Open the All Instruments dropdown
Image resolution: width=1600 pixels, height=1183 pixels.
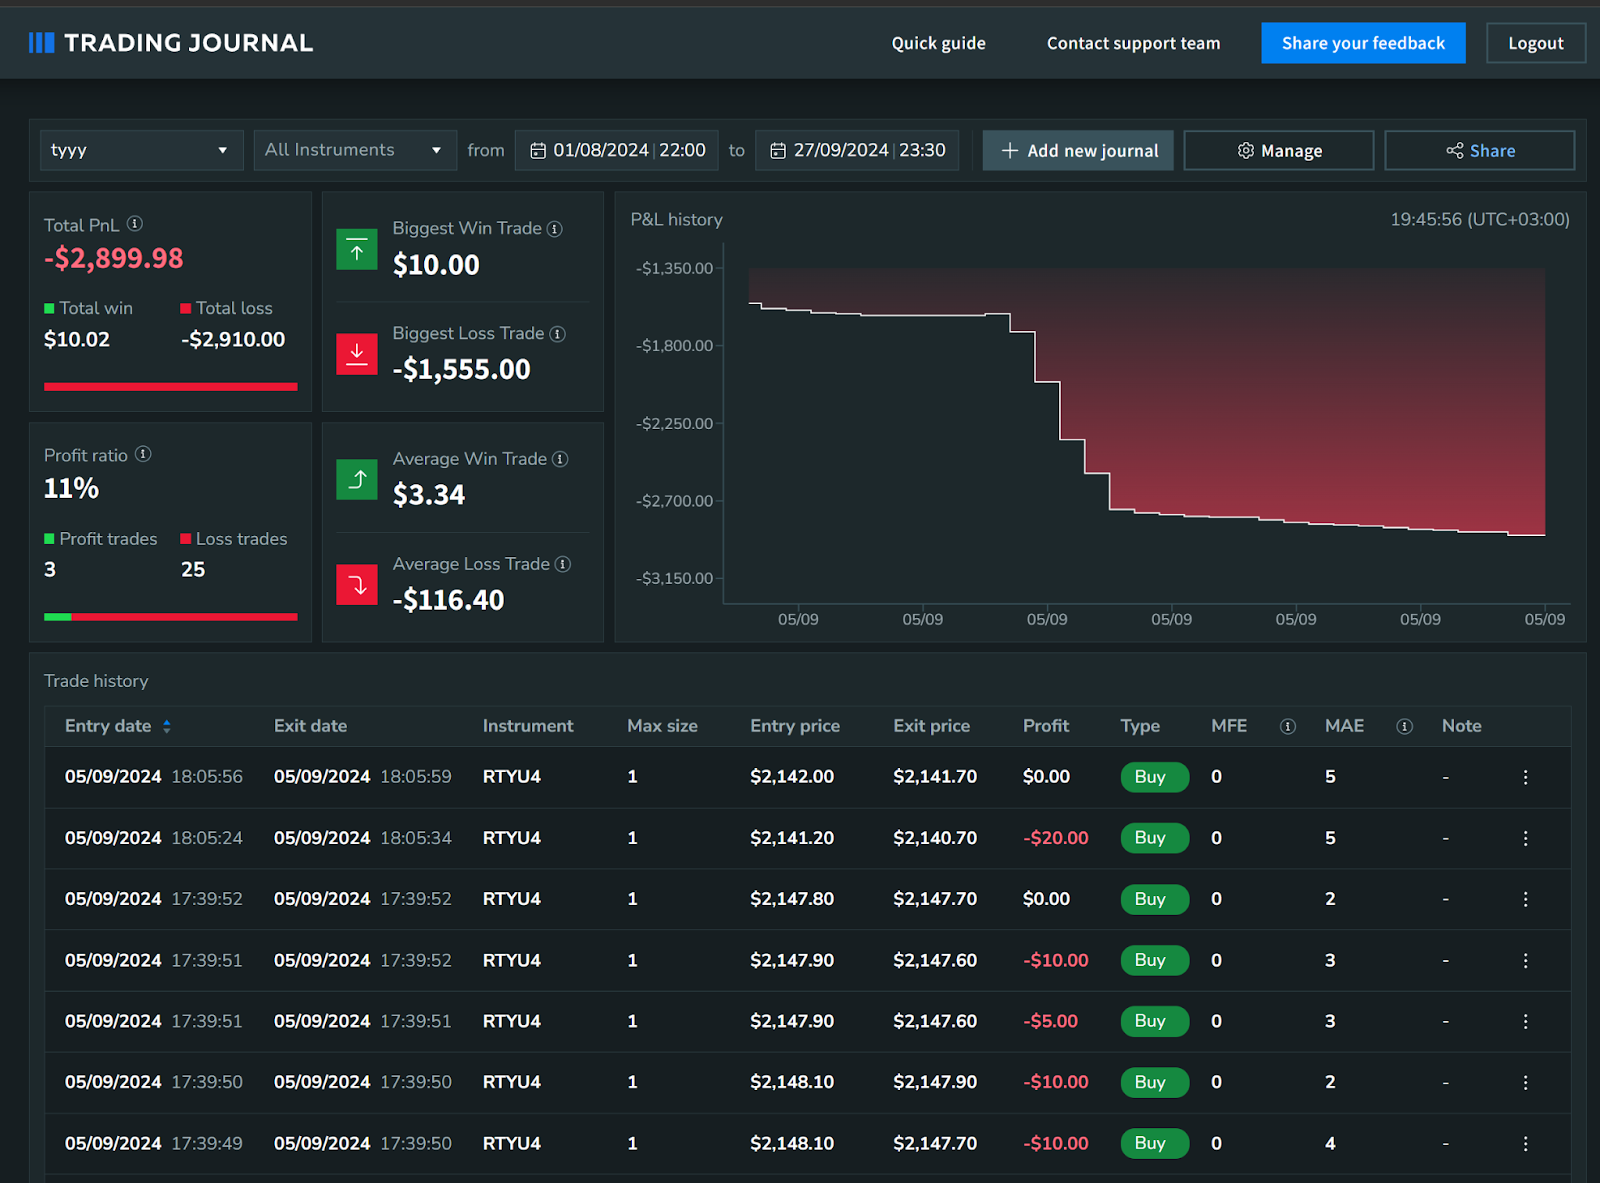coord(354,150)
